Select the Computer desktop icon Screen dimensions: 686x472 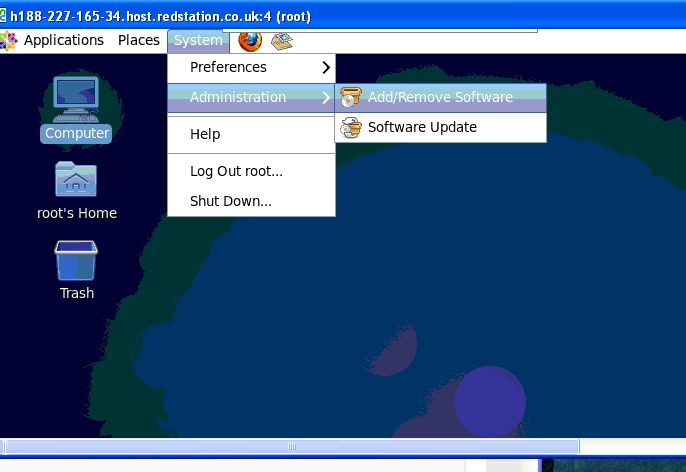pyautogui.click(x=76, y=99)
